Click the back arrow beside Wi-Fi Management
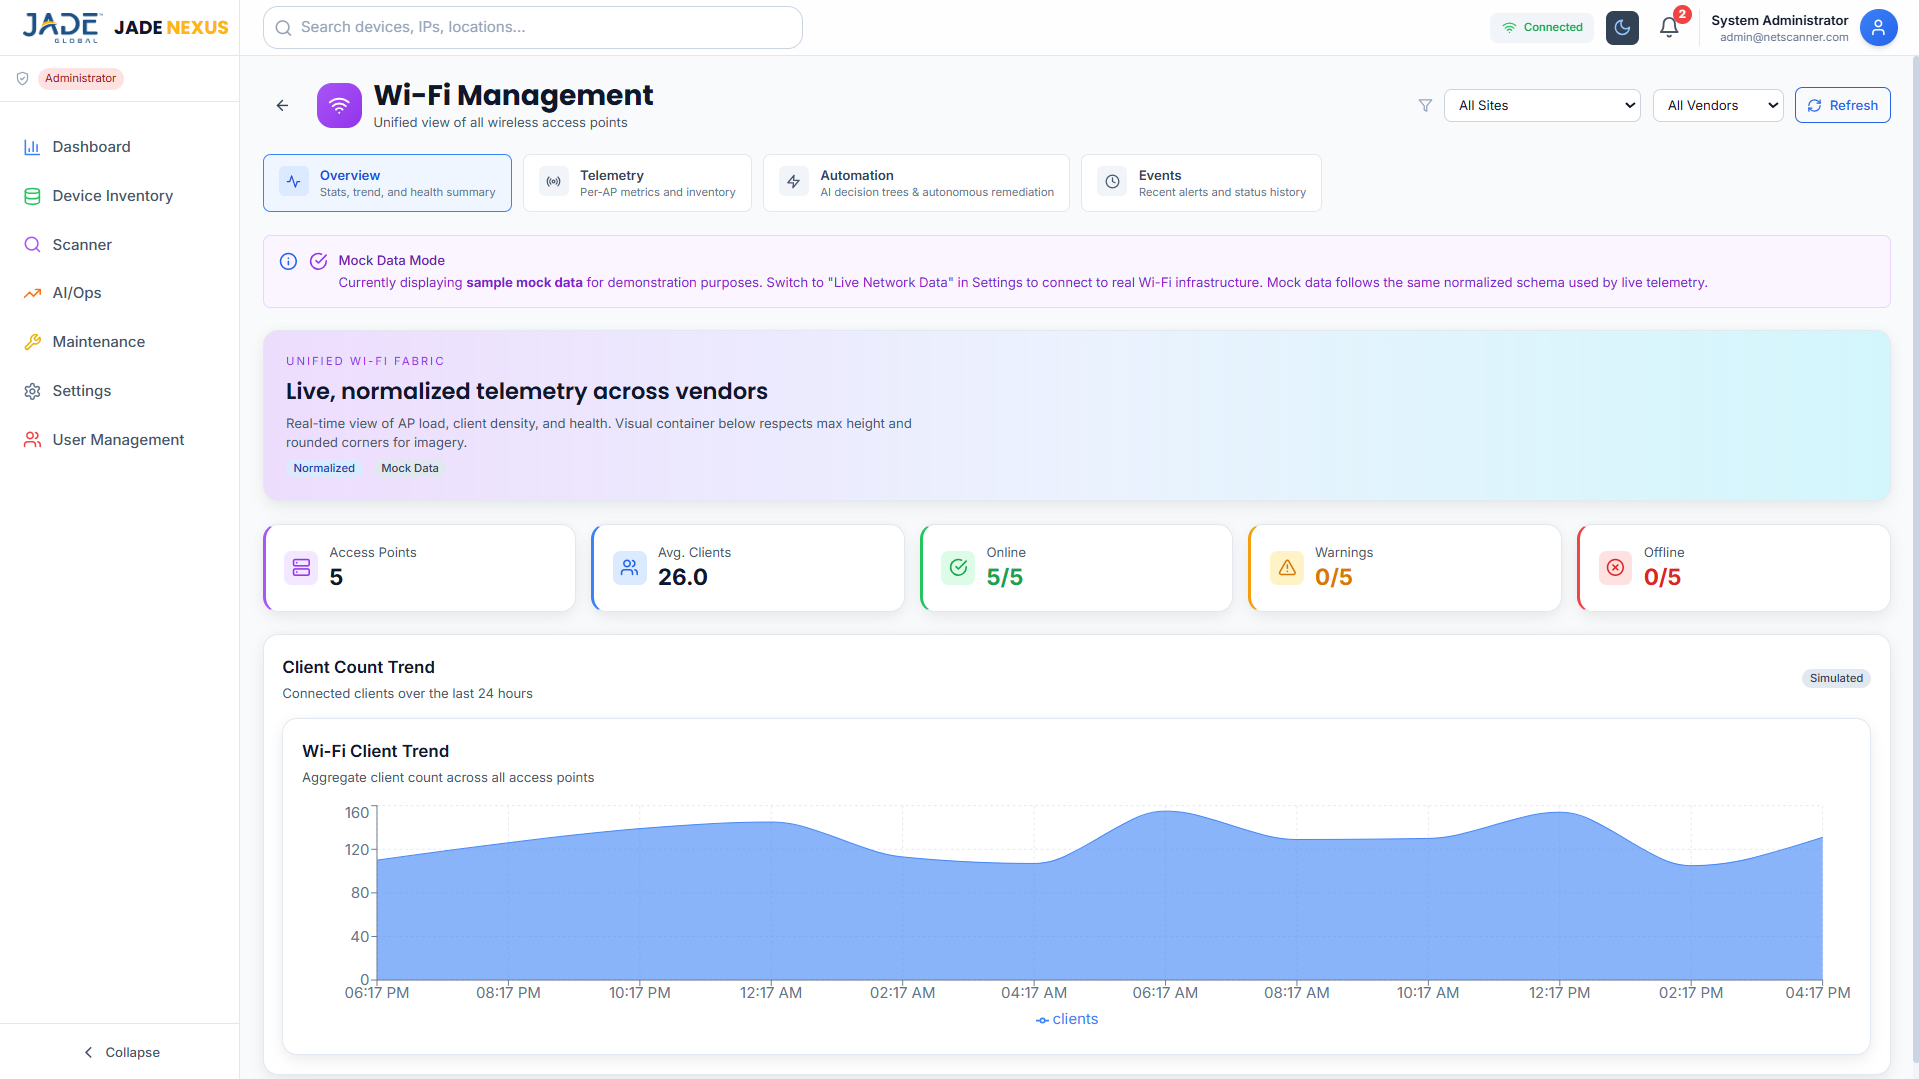The height and width of the screenshot is (1079, 1919). click(282, 105)
